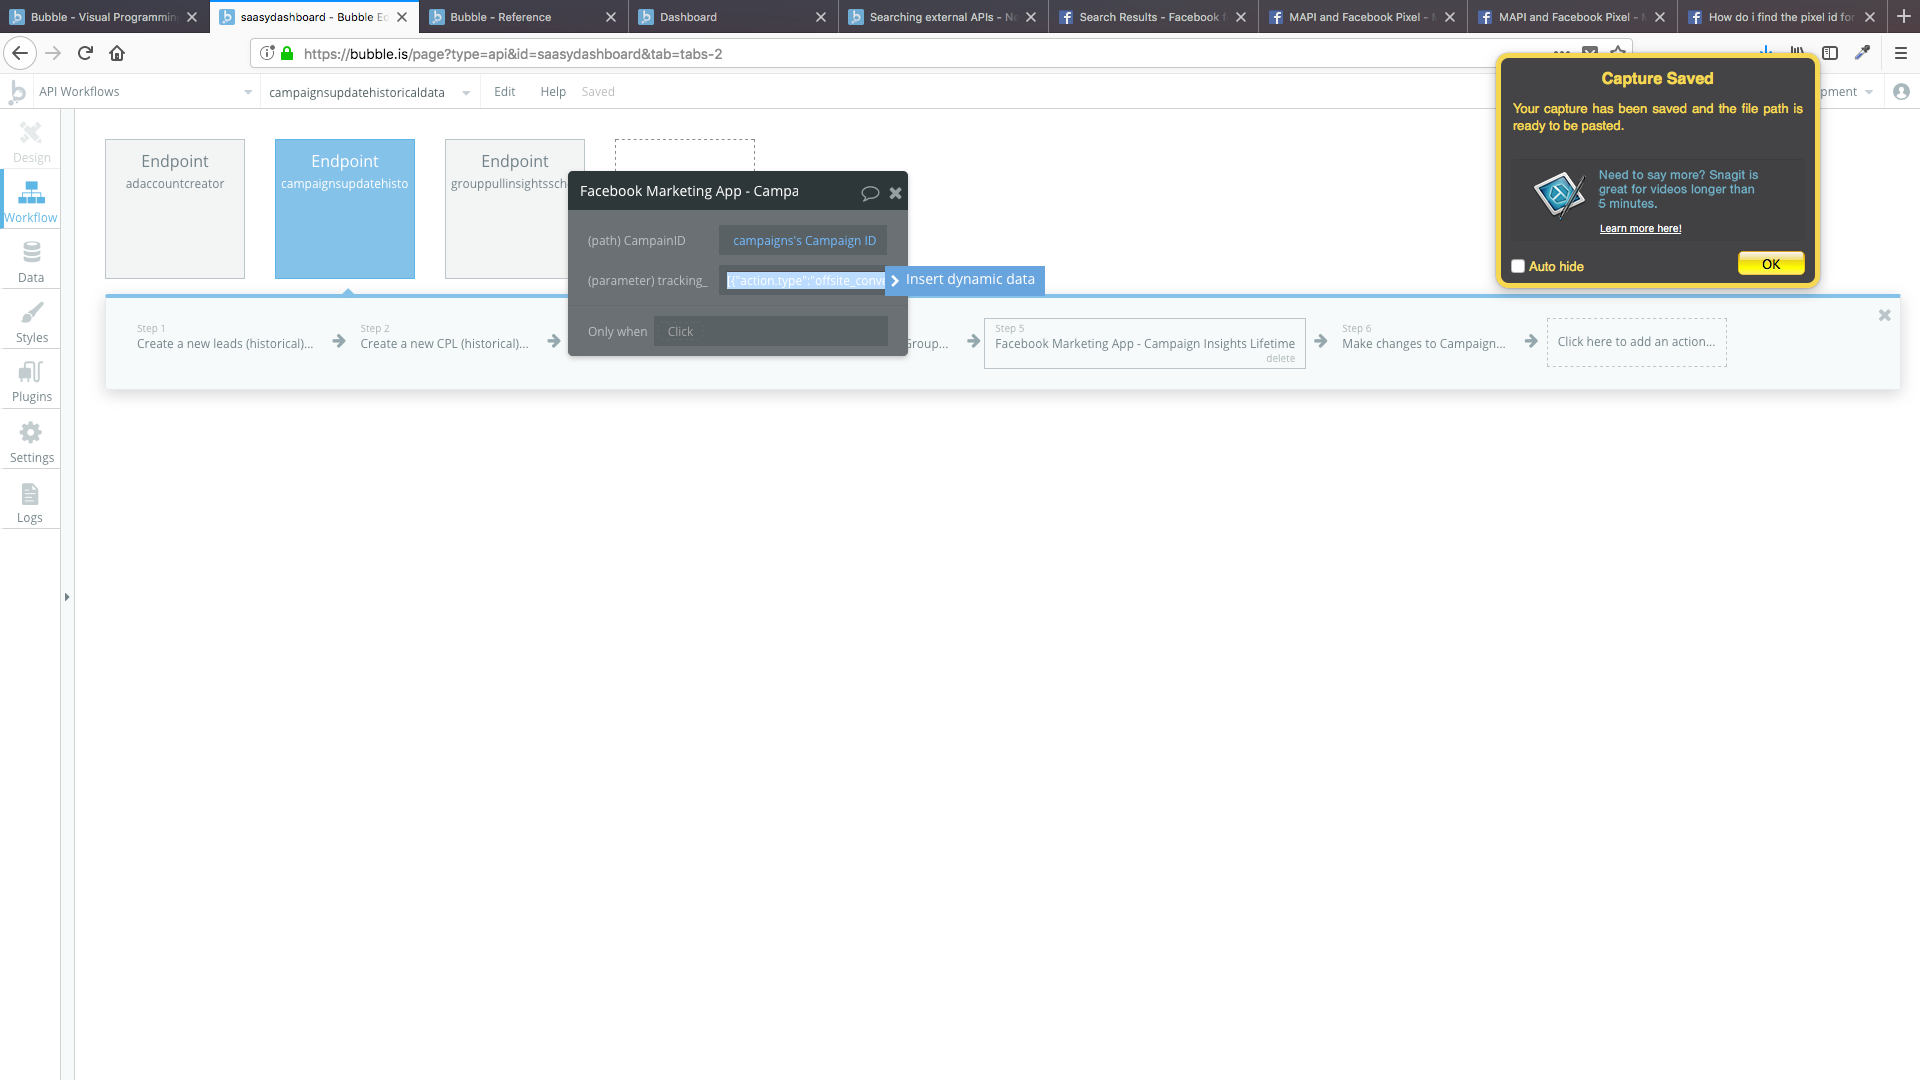Expand the collapsed left side panel arrow
Viewport: 1920px width, 1080px height.
67,597
